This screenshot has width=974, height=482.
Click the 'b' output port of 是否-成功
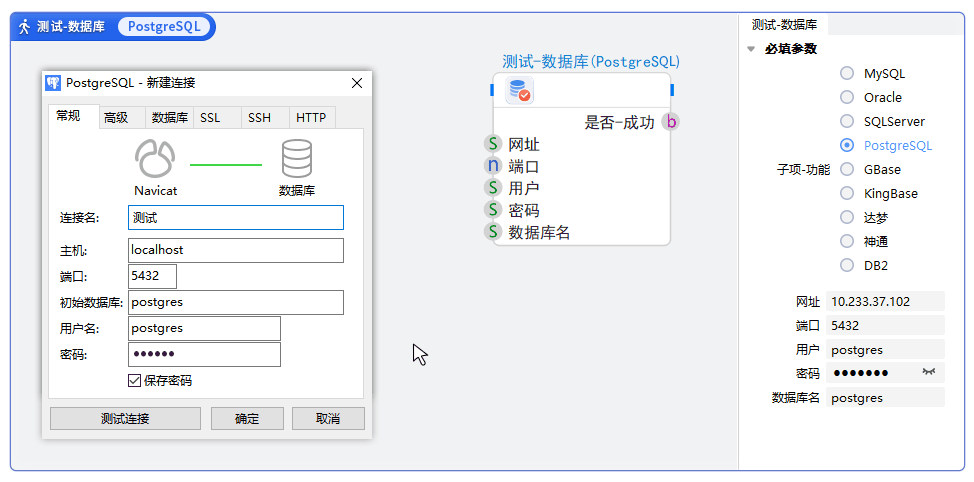(x=671, y=122)
